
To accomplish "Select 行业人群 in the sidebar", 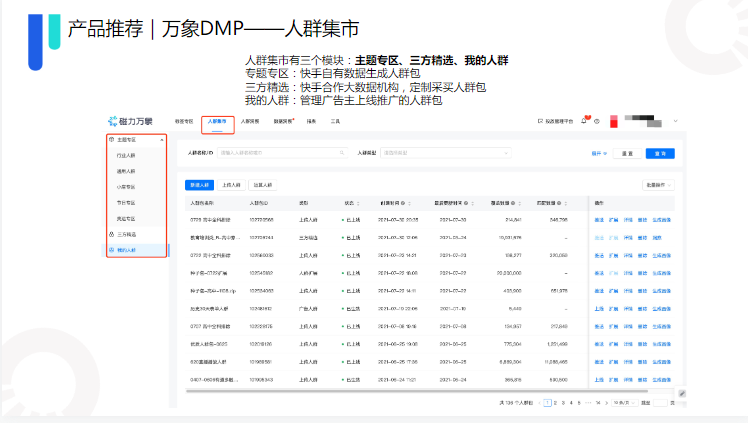I will tap(126, 155).
